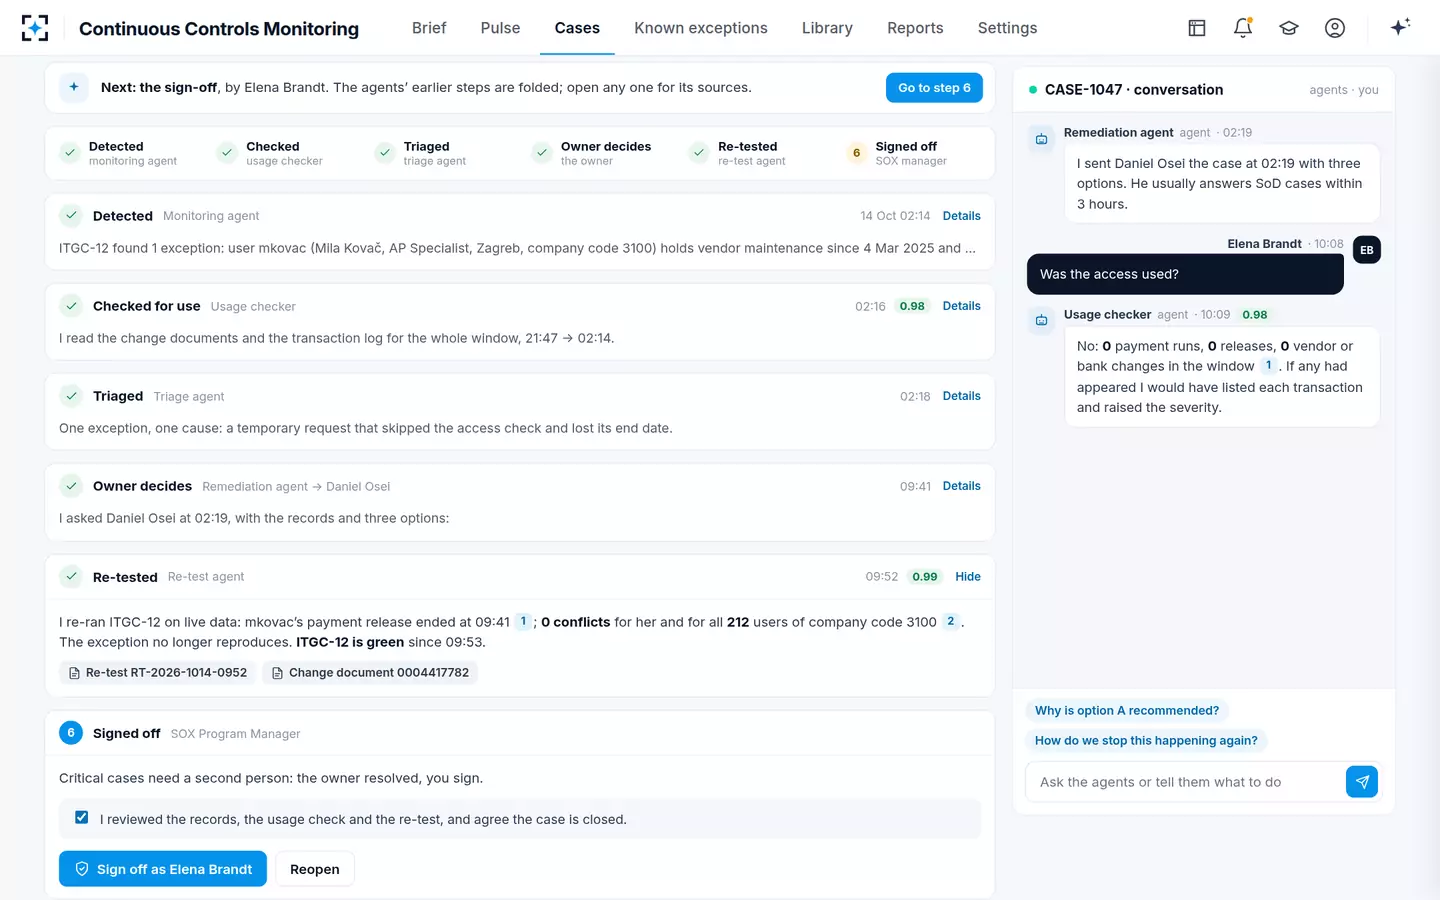Untick the "I reviewed the records" checkbox
This screenshot has width=1440, height=900.
click(x=82, y=818)
